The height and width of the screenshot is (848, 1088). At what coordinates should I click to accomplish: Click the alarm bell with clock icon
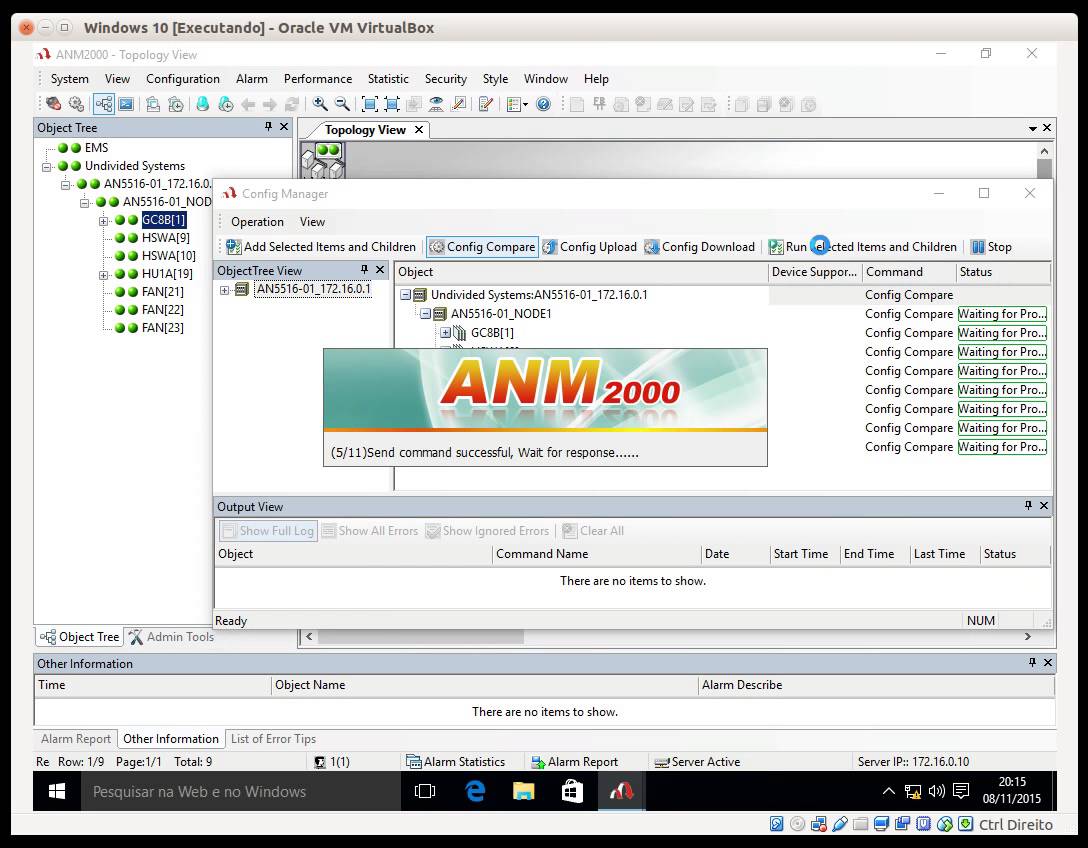coord(226,104)
